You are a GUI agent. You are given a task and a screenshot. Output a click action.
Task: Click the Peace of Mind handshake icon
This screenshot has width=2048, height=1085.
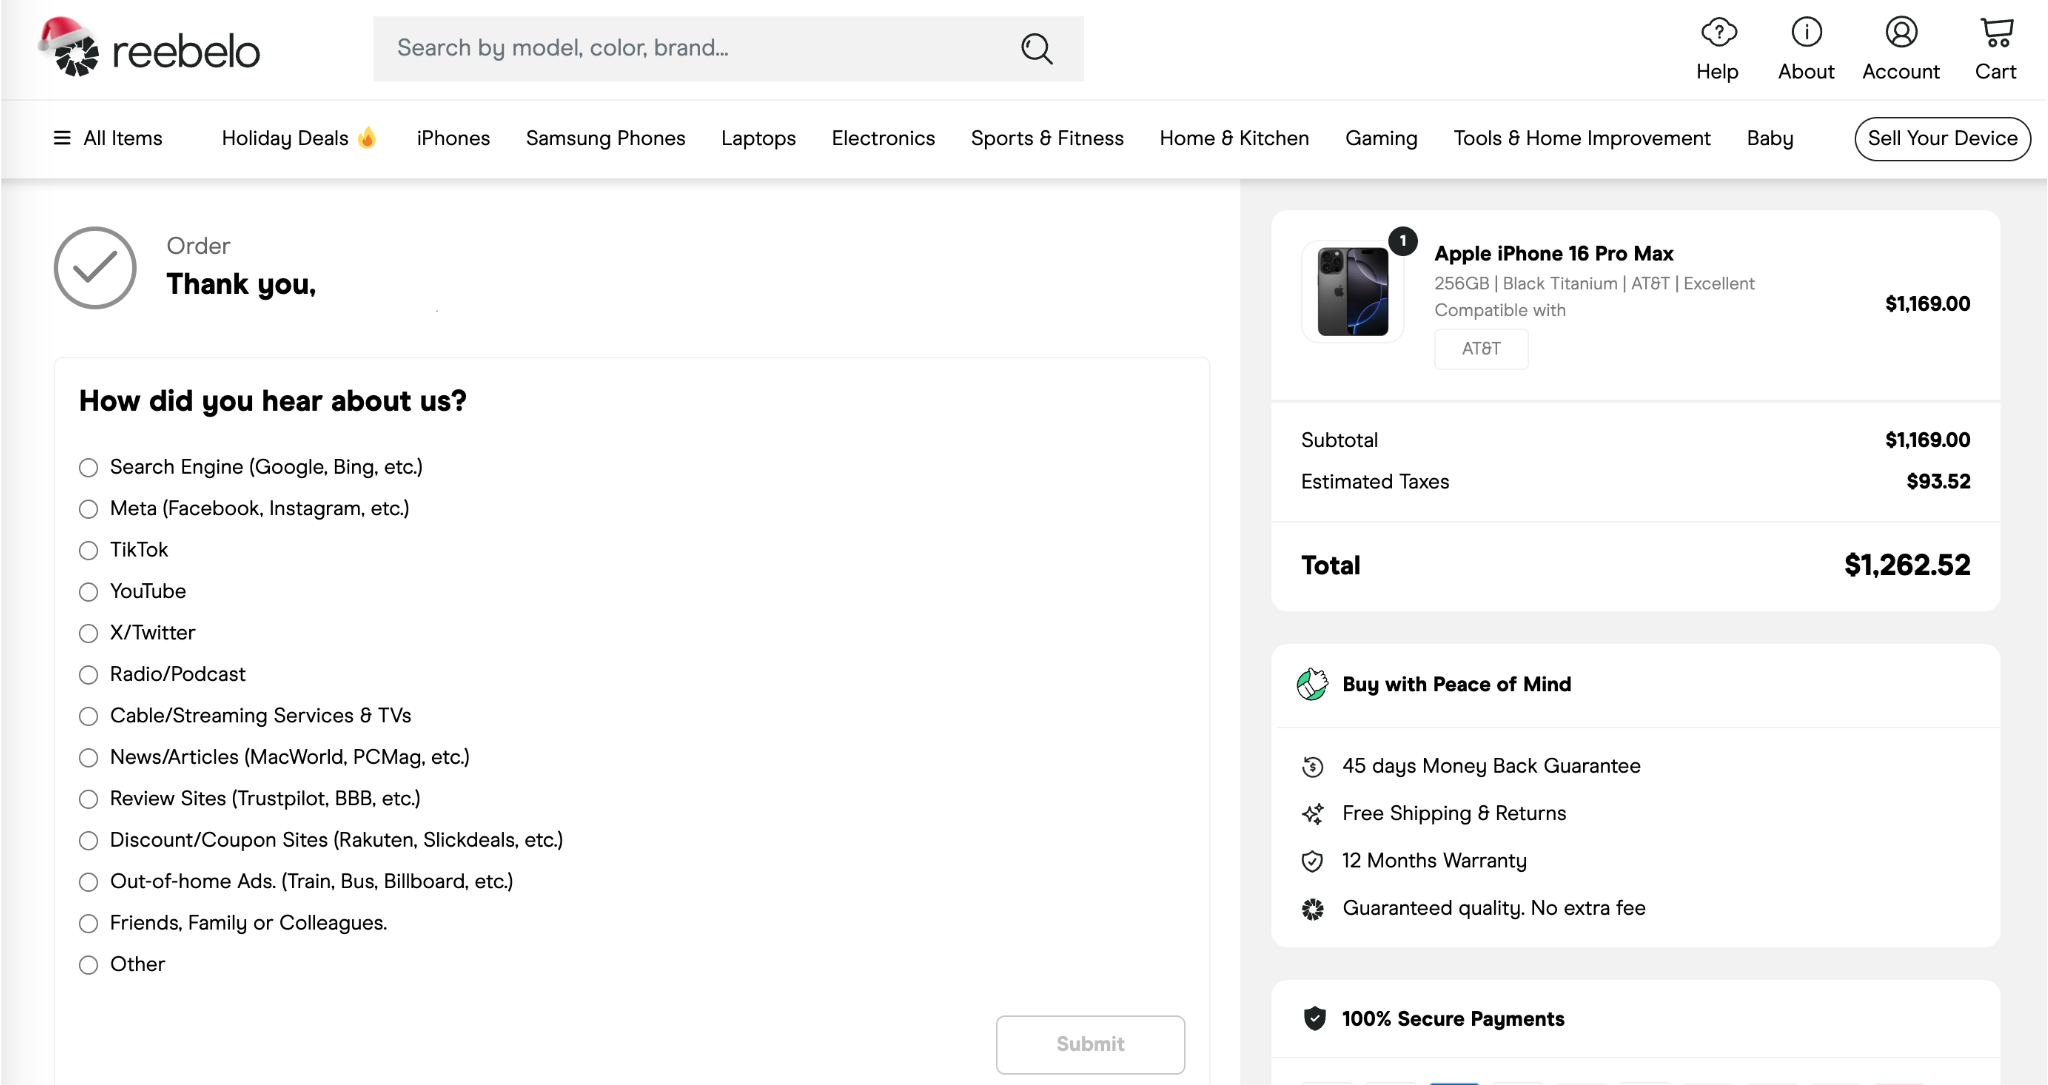(x=1312, y=684)
